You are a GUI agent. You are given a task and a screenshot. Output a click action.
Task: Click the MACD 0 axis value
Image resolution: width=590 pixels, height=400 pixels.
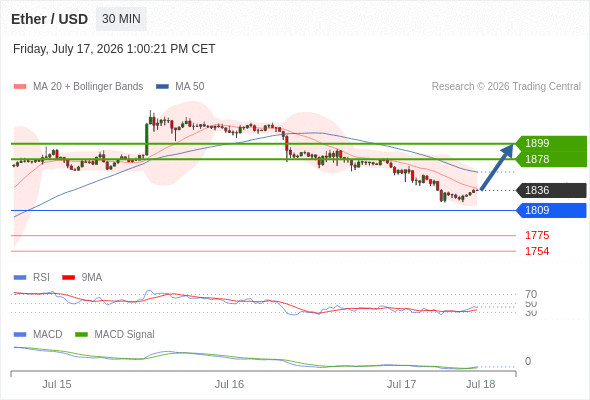click(528, 361)
